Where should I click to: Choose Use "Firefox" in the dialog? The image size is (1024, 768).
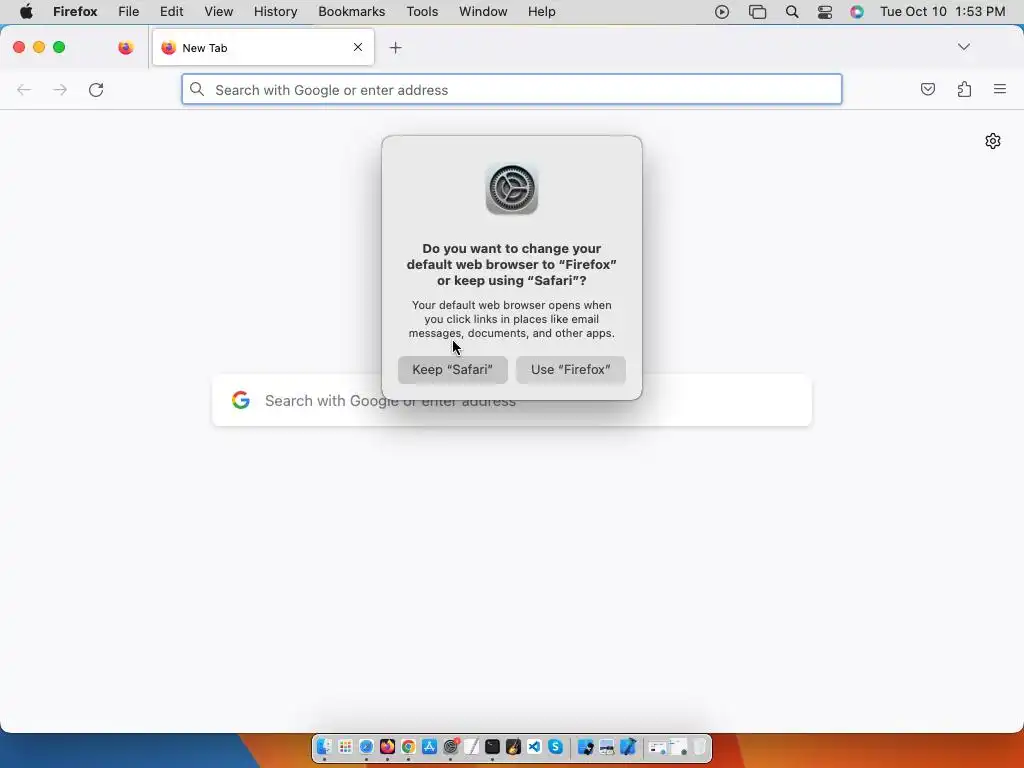click(x=571, y=370)
